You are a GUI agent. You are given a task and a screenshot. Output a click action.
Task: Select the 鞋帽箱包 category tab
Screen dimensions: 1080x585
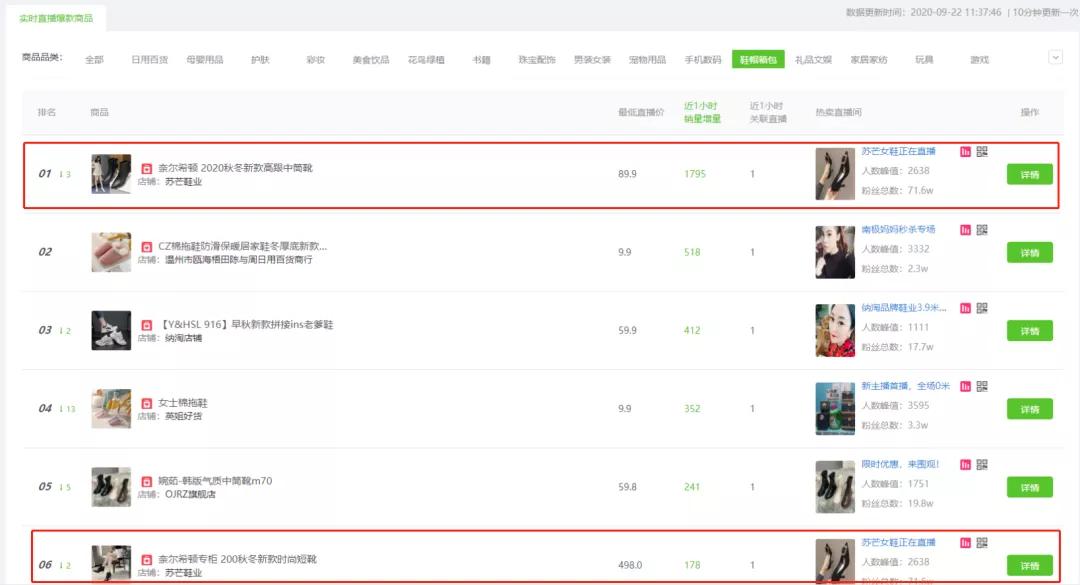point(758,60)
